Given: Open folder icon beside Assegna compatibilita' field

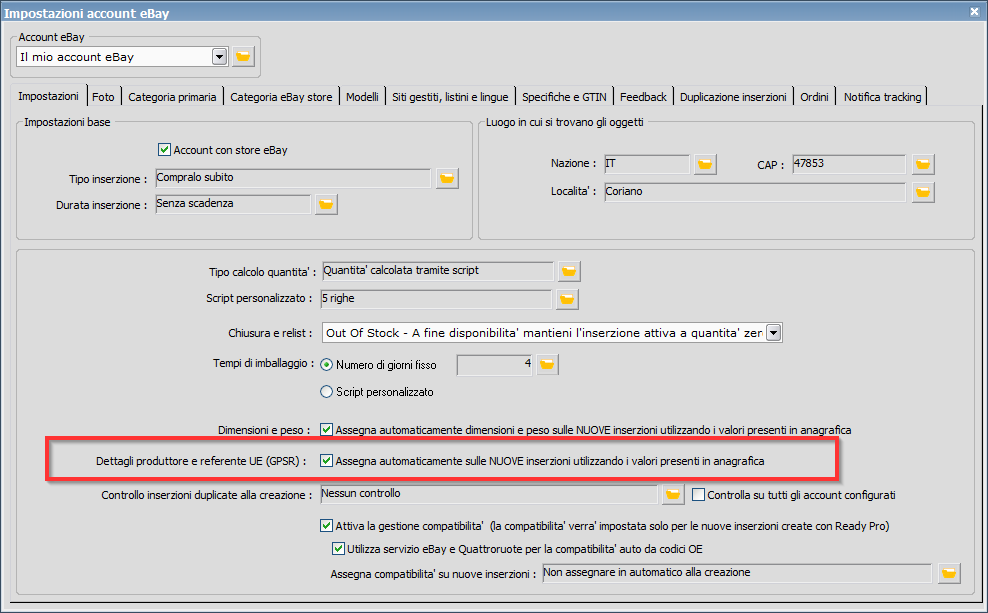Looking at the screenshot, I should tap(949, 573).
